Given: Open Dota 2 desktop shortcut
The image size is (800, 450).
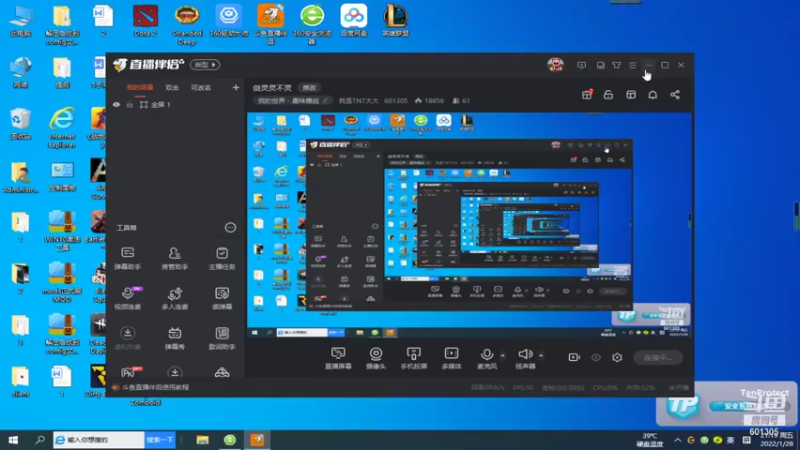Looking at the screenshot, I should coord(145,20).
